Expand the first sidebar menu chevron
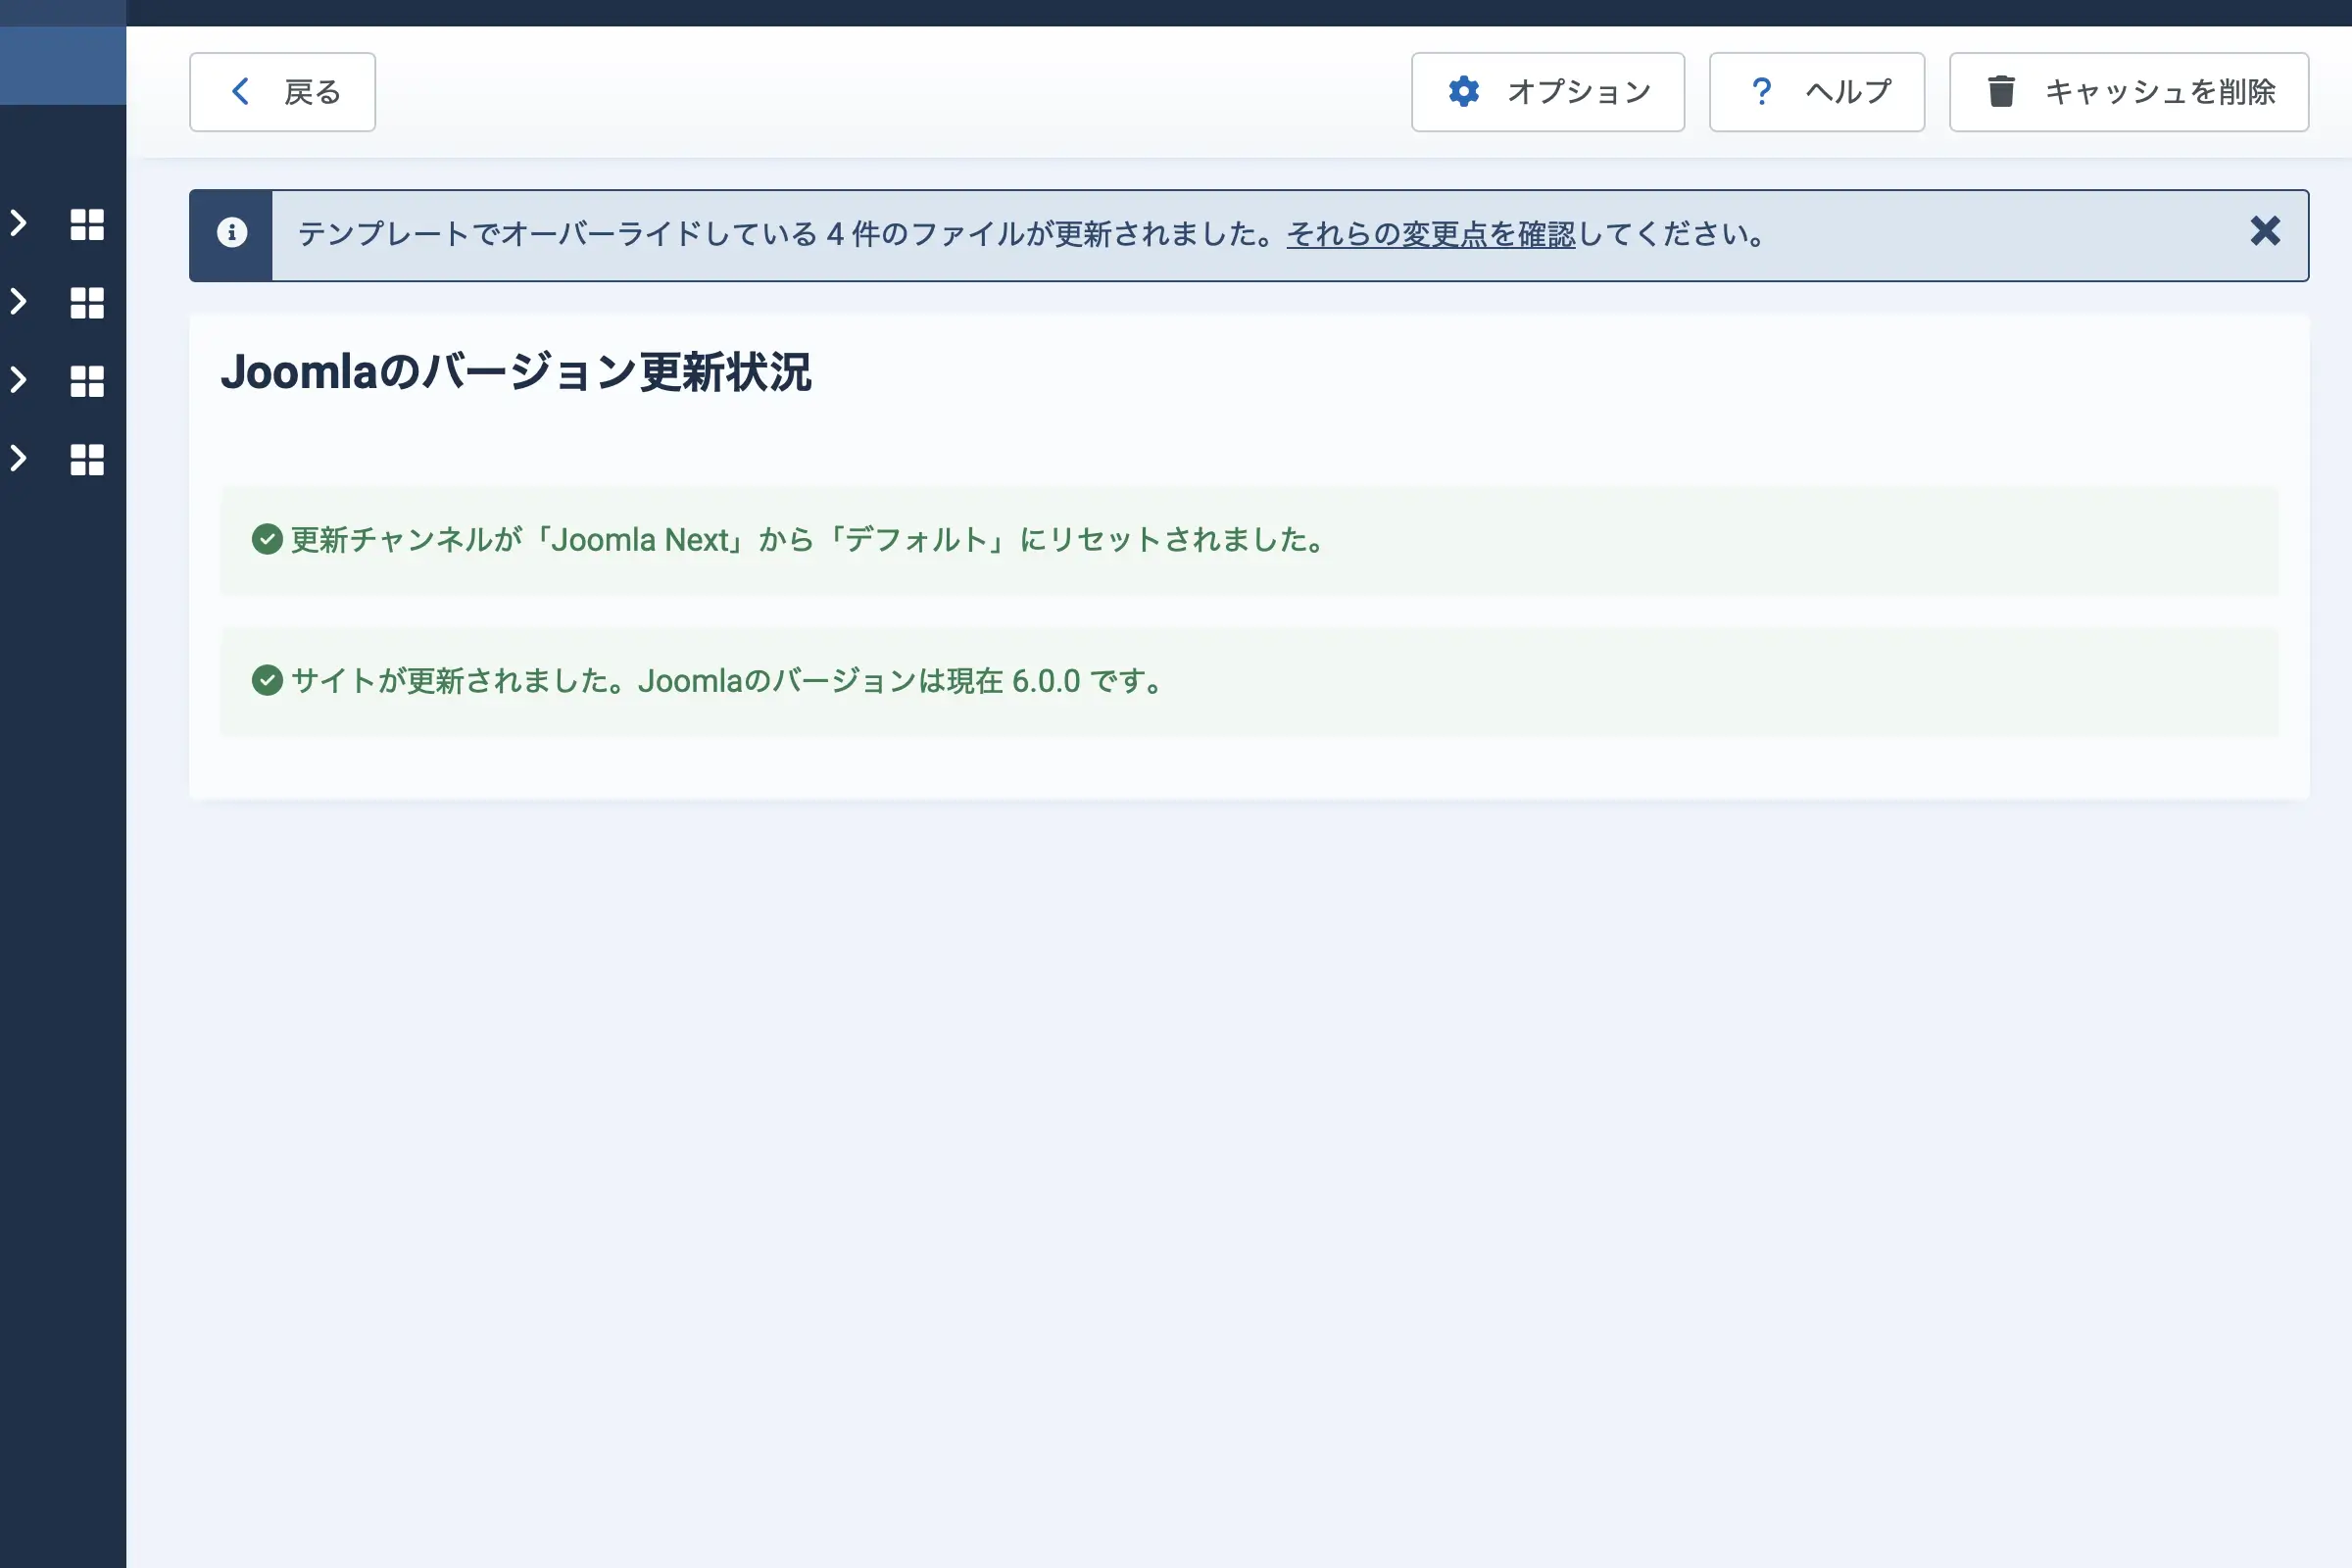Viewport: 2352px width, 1568px height. click(18, 222)
